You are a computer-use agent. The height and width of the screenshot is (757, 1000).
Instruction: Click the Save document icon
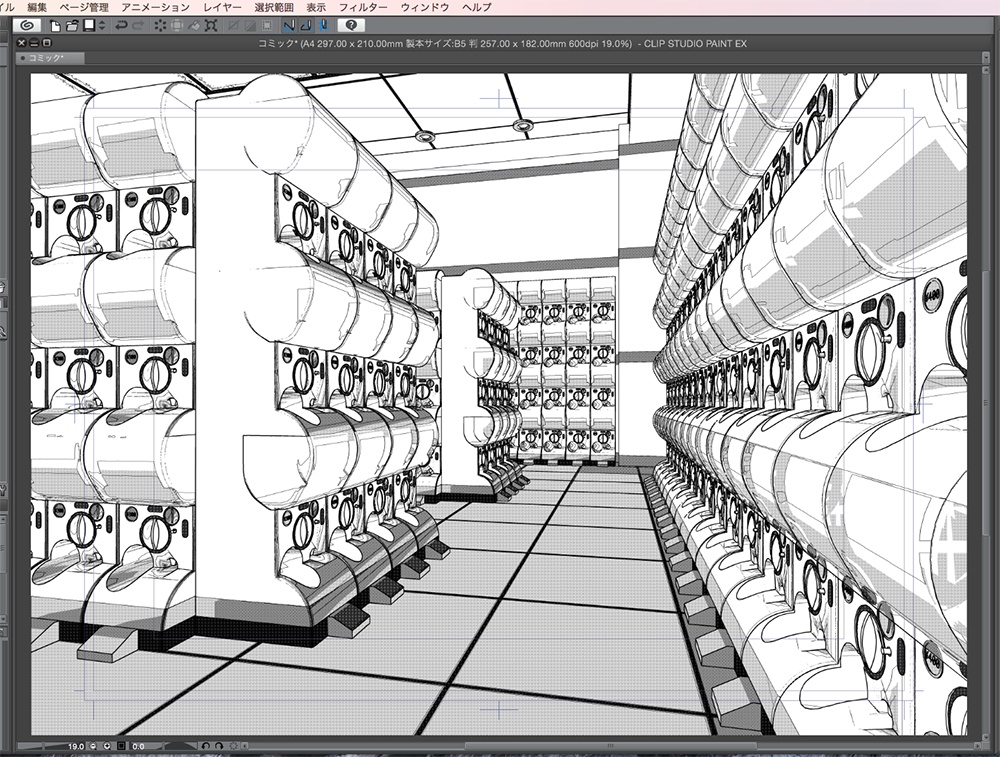[88, 27]
